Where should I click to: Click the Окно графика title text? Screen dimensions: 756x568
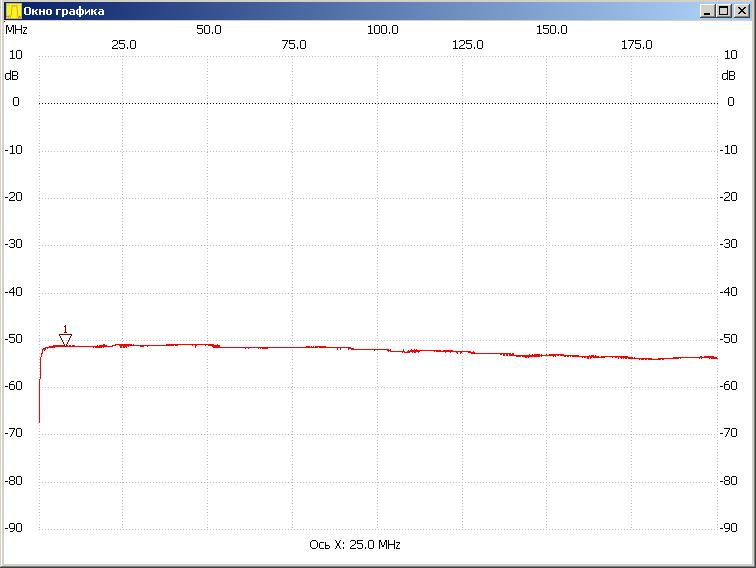click(x=64, y=11)
